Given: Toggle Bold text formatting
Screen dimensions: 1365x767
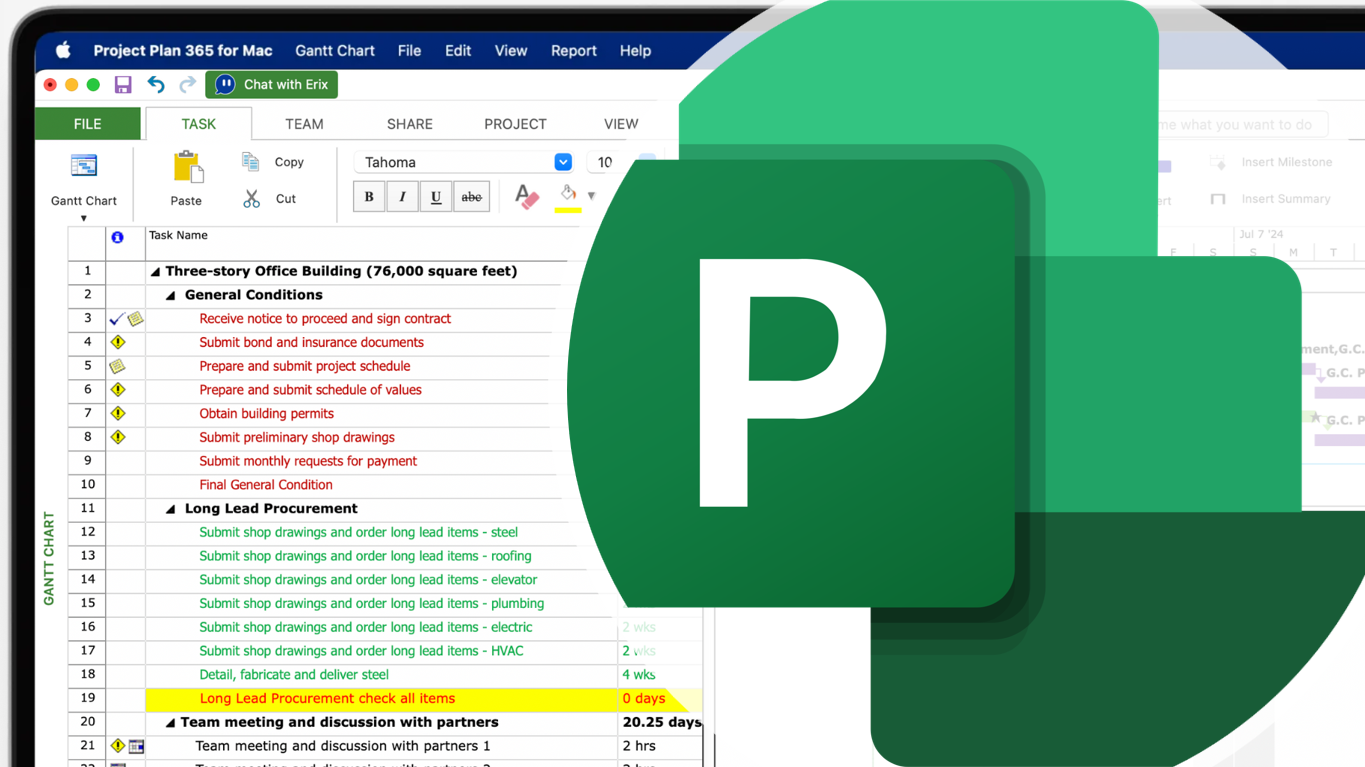Looking at the screenshot, I should [369, 197].
